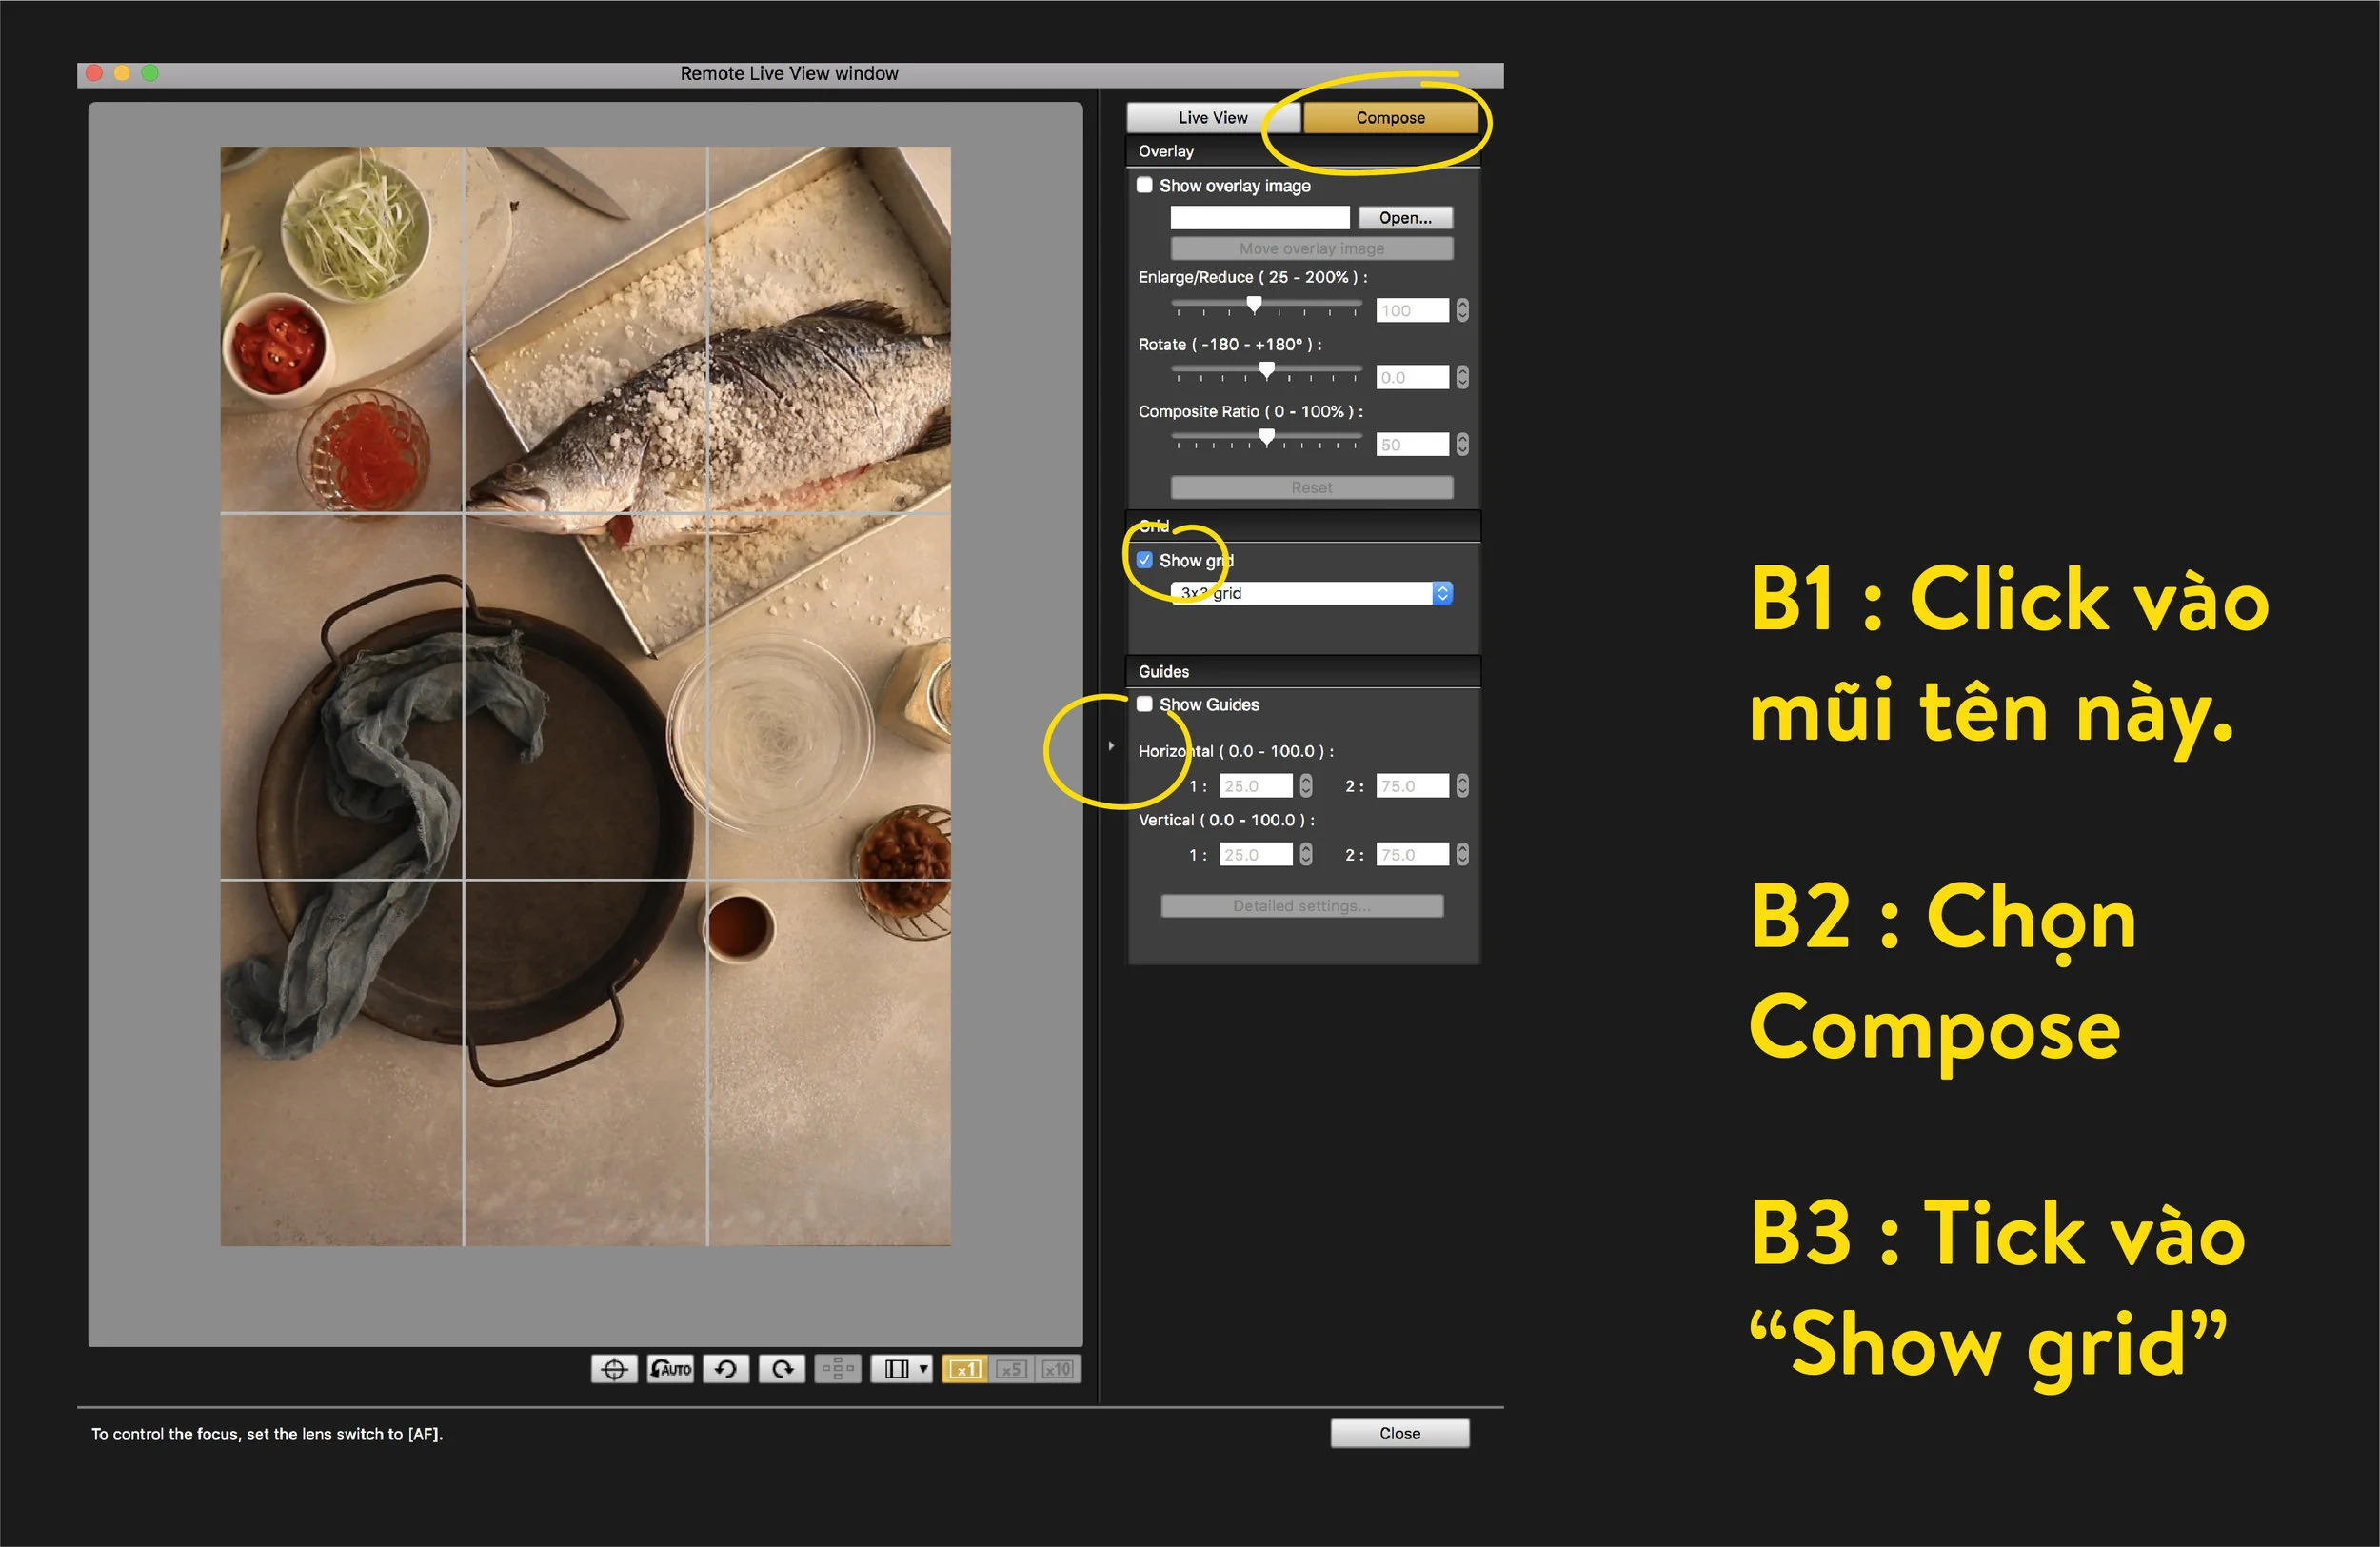Rotate the live view image clockwise
This screenshot has width=2380, height=1547.
[x=782, y=1369]
